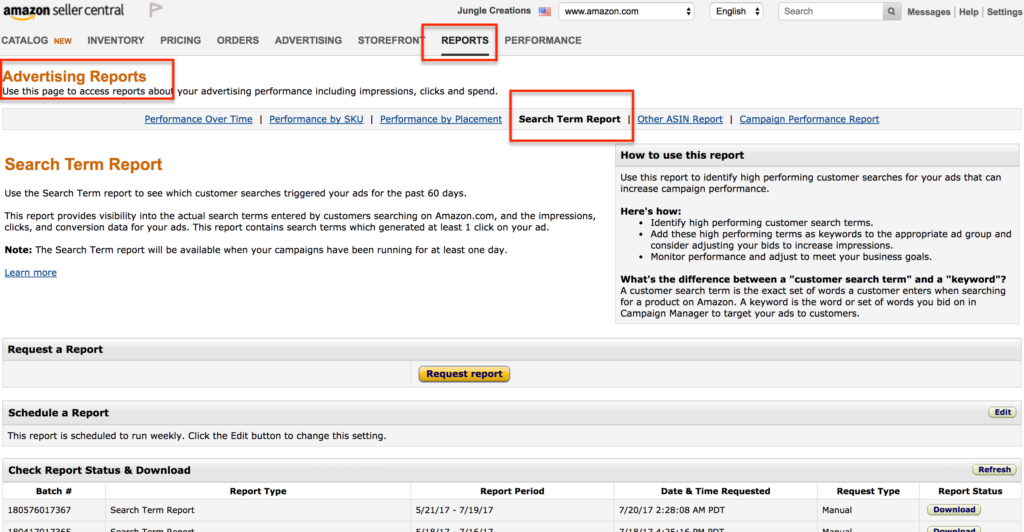
Task: Open the www.amazon.com marketplace dropdown
Action: (627, 11)
